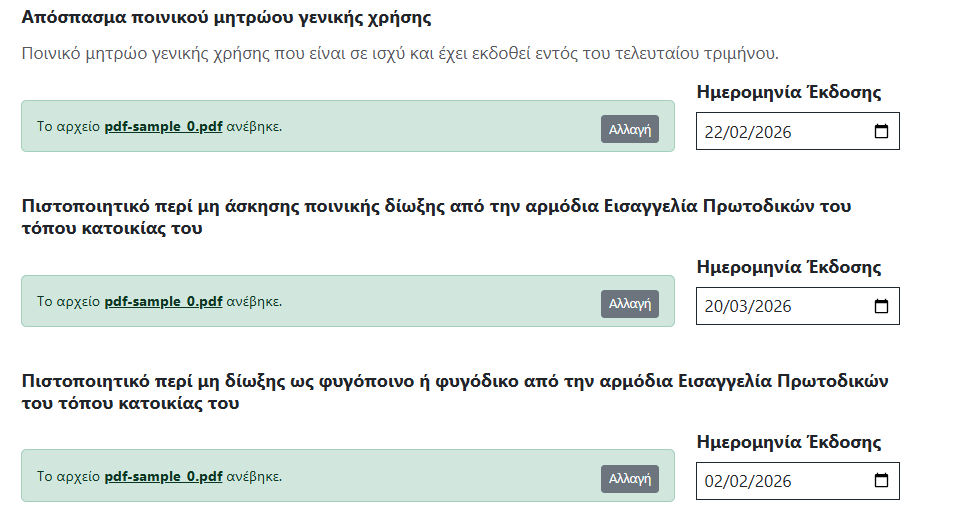Click the Ημερομηνία Έκδοσης label above 02/02/2026
Screen dimensions: 959x527
tap(788, 442)
